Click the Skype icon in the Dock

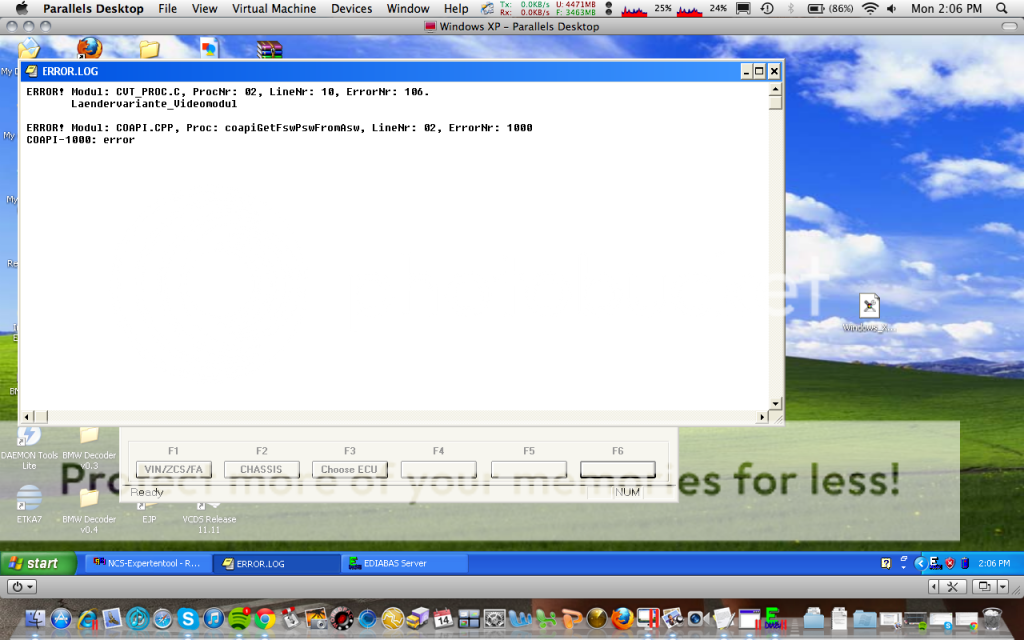[x=187, y=619]
